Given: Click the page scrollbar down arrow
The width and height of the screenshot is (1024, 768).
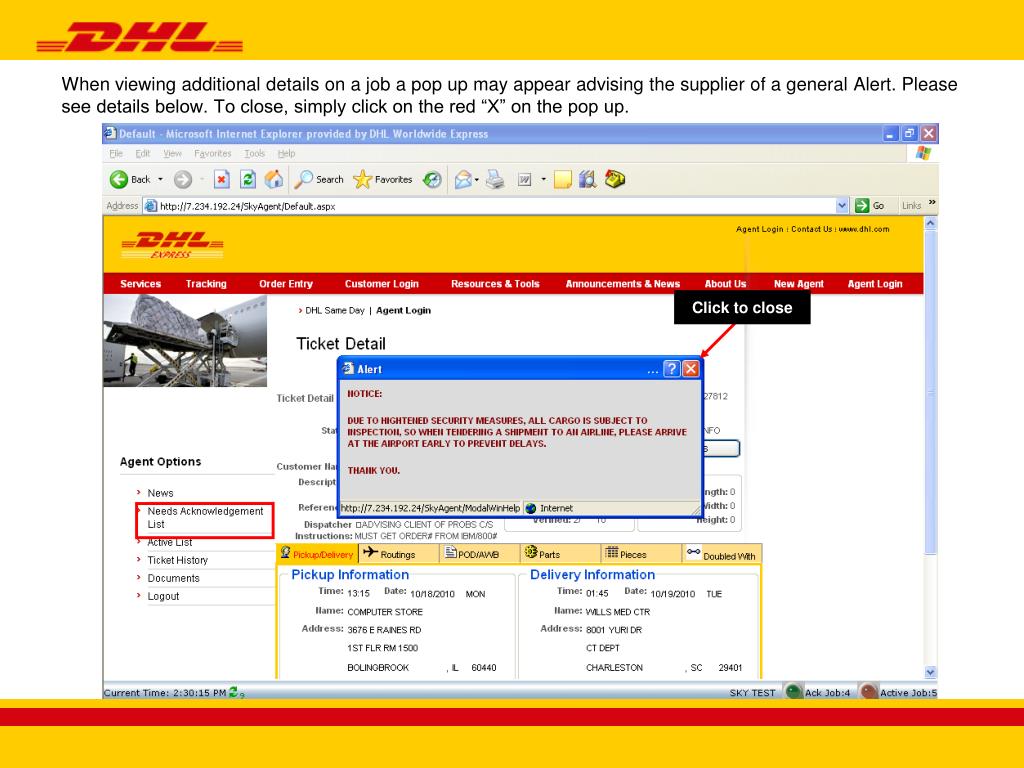Looking at the screenshot, I should click(931, 672).
